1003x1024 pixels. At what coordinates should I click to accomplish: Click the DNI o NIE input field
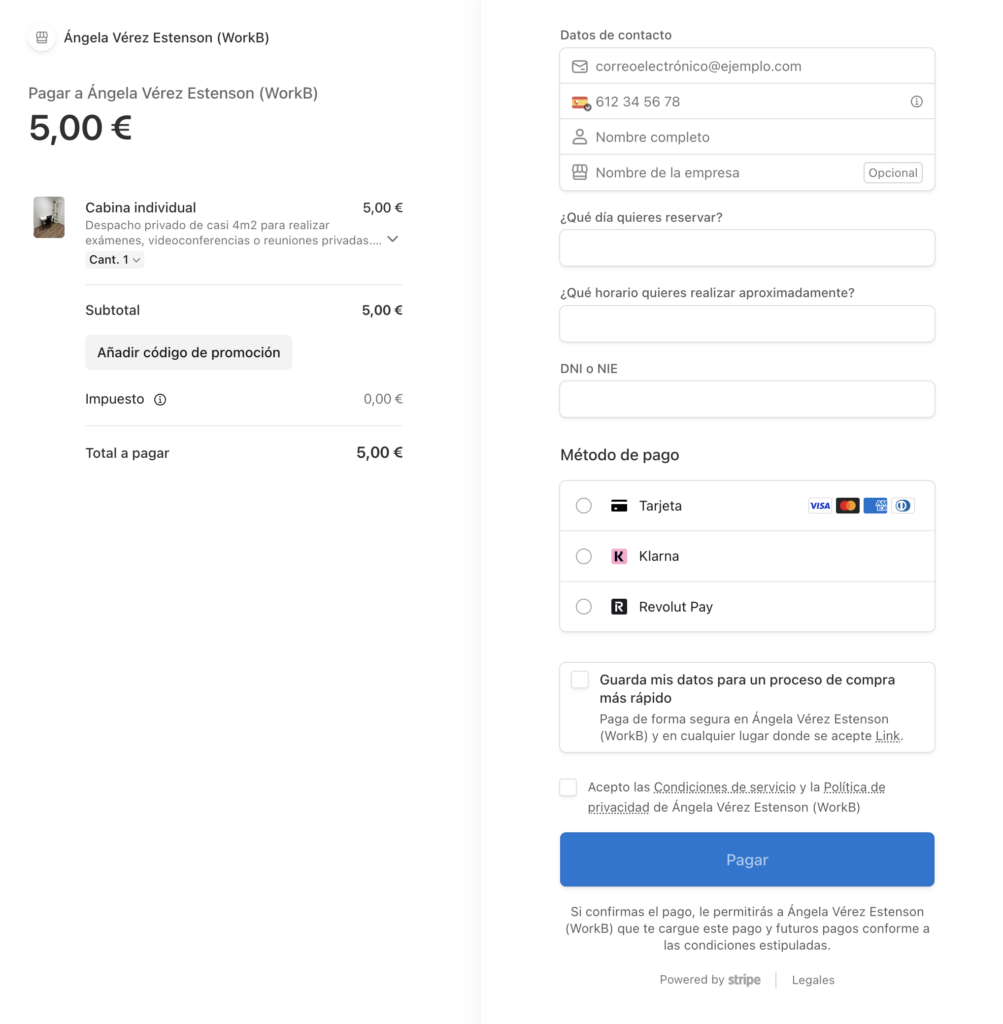point(747,399)
